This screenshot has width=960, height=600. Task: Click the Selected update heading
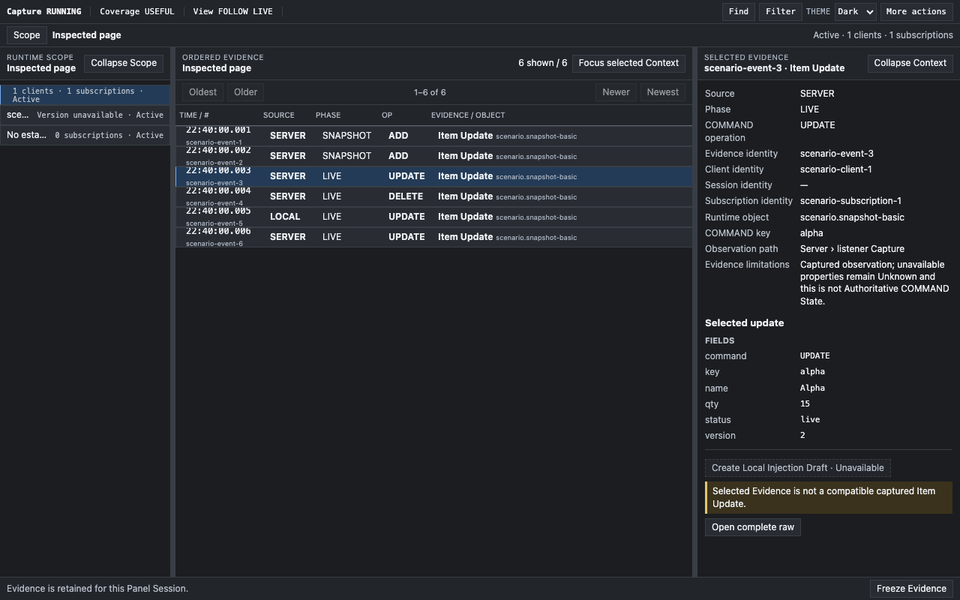[744, 323]
